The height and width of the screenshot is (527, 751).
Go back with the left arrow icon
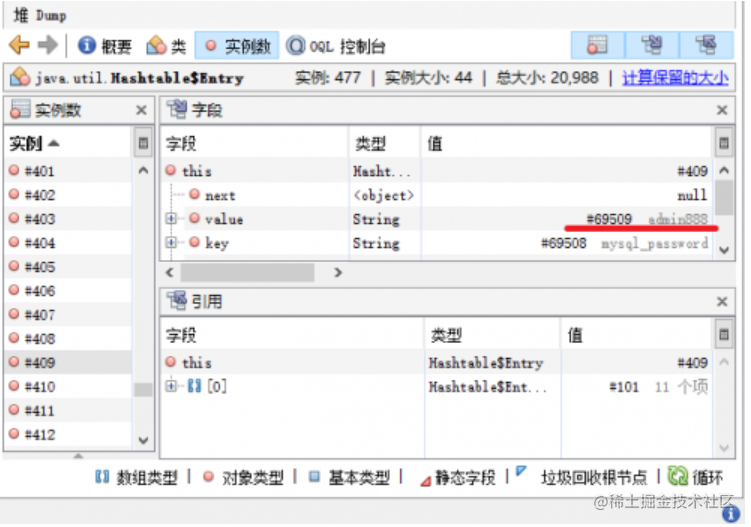tap(19, 46)
